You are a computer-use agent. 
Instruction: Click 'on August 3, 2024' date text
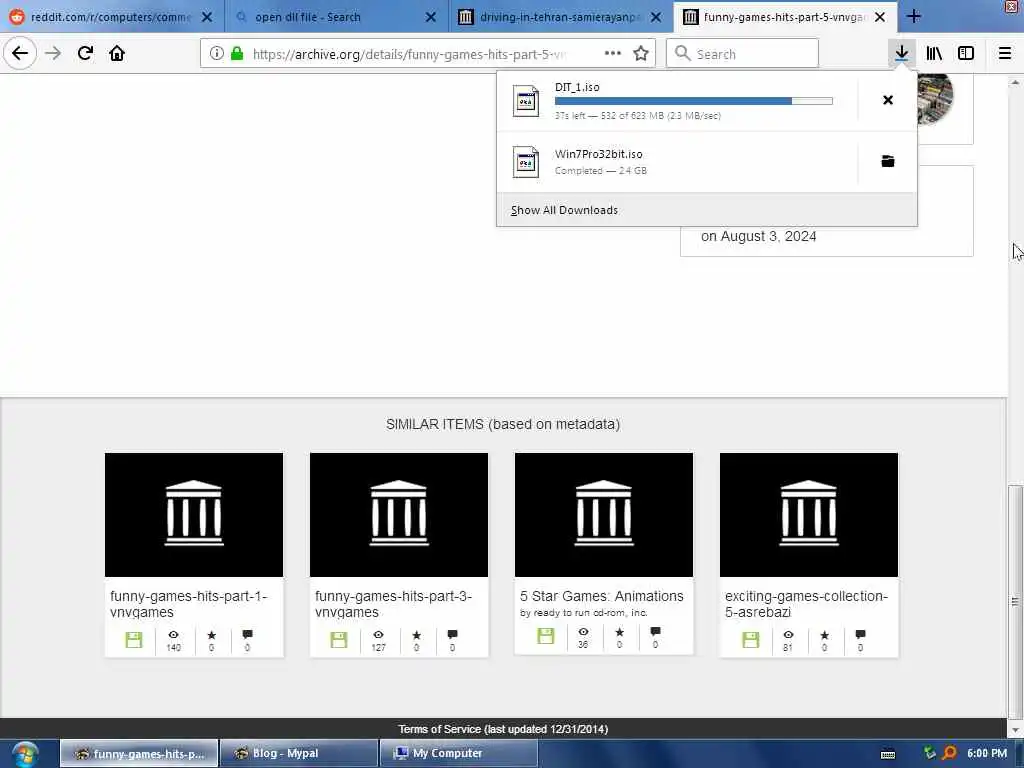758,236
